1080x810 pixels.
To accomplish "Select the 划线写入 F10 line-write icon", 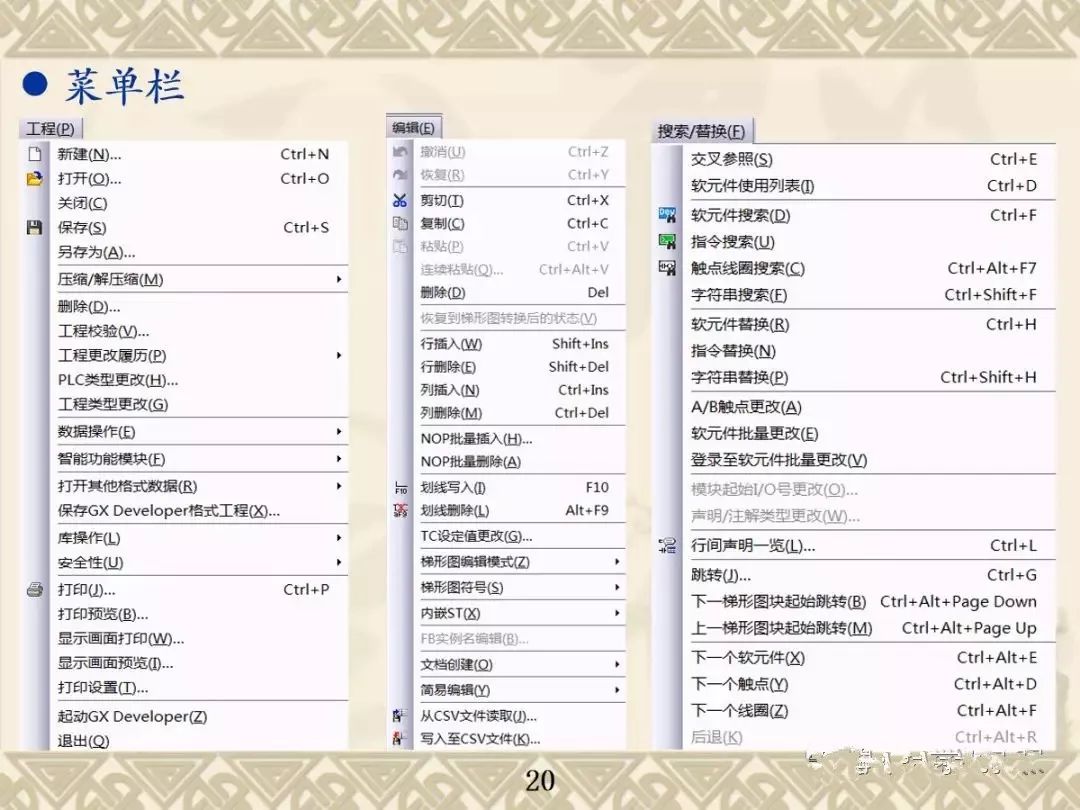I will pos(399,487).
